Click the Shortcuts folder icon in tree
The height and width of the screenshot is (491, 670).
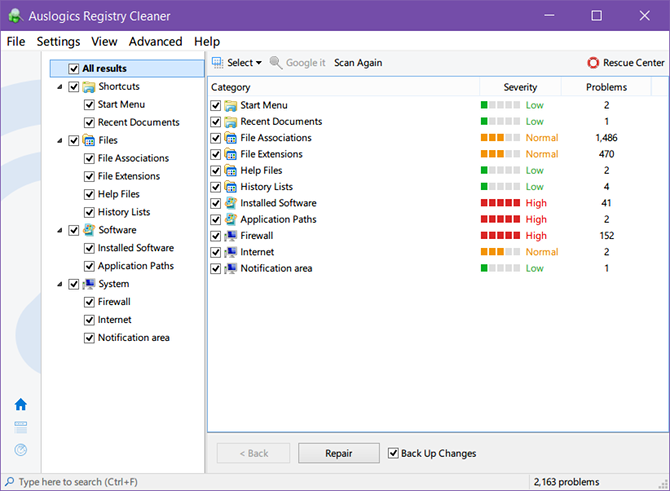click(89, 87)
